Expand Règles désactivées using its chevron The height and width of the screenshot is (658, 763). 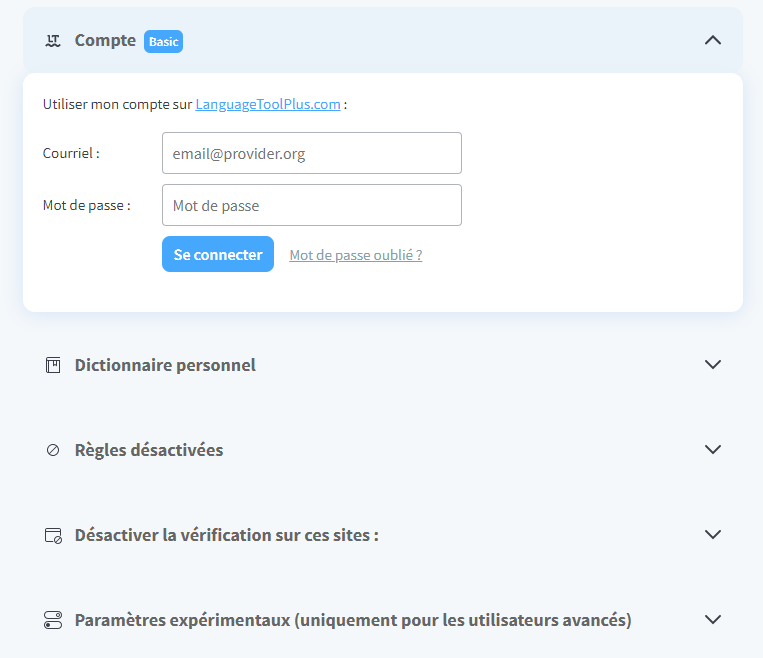coord(712,450)
